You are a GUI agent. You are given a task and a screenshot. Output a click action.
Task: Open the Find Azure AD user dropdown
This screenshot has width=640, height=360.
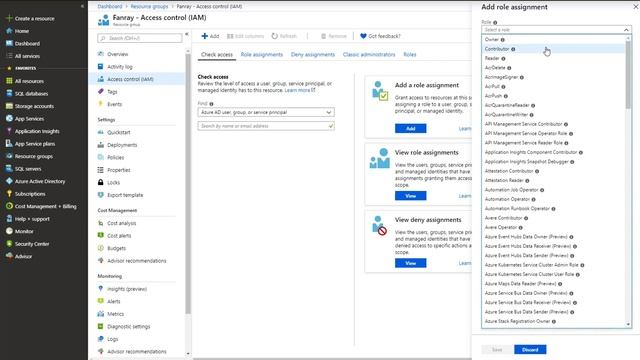click(x=266, y=112)
